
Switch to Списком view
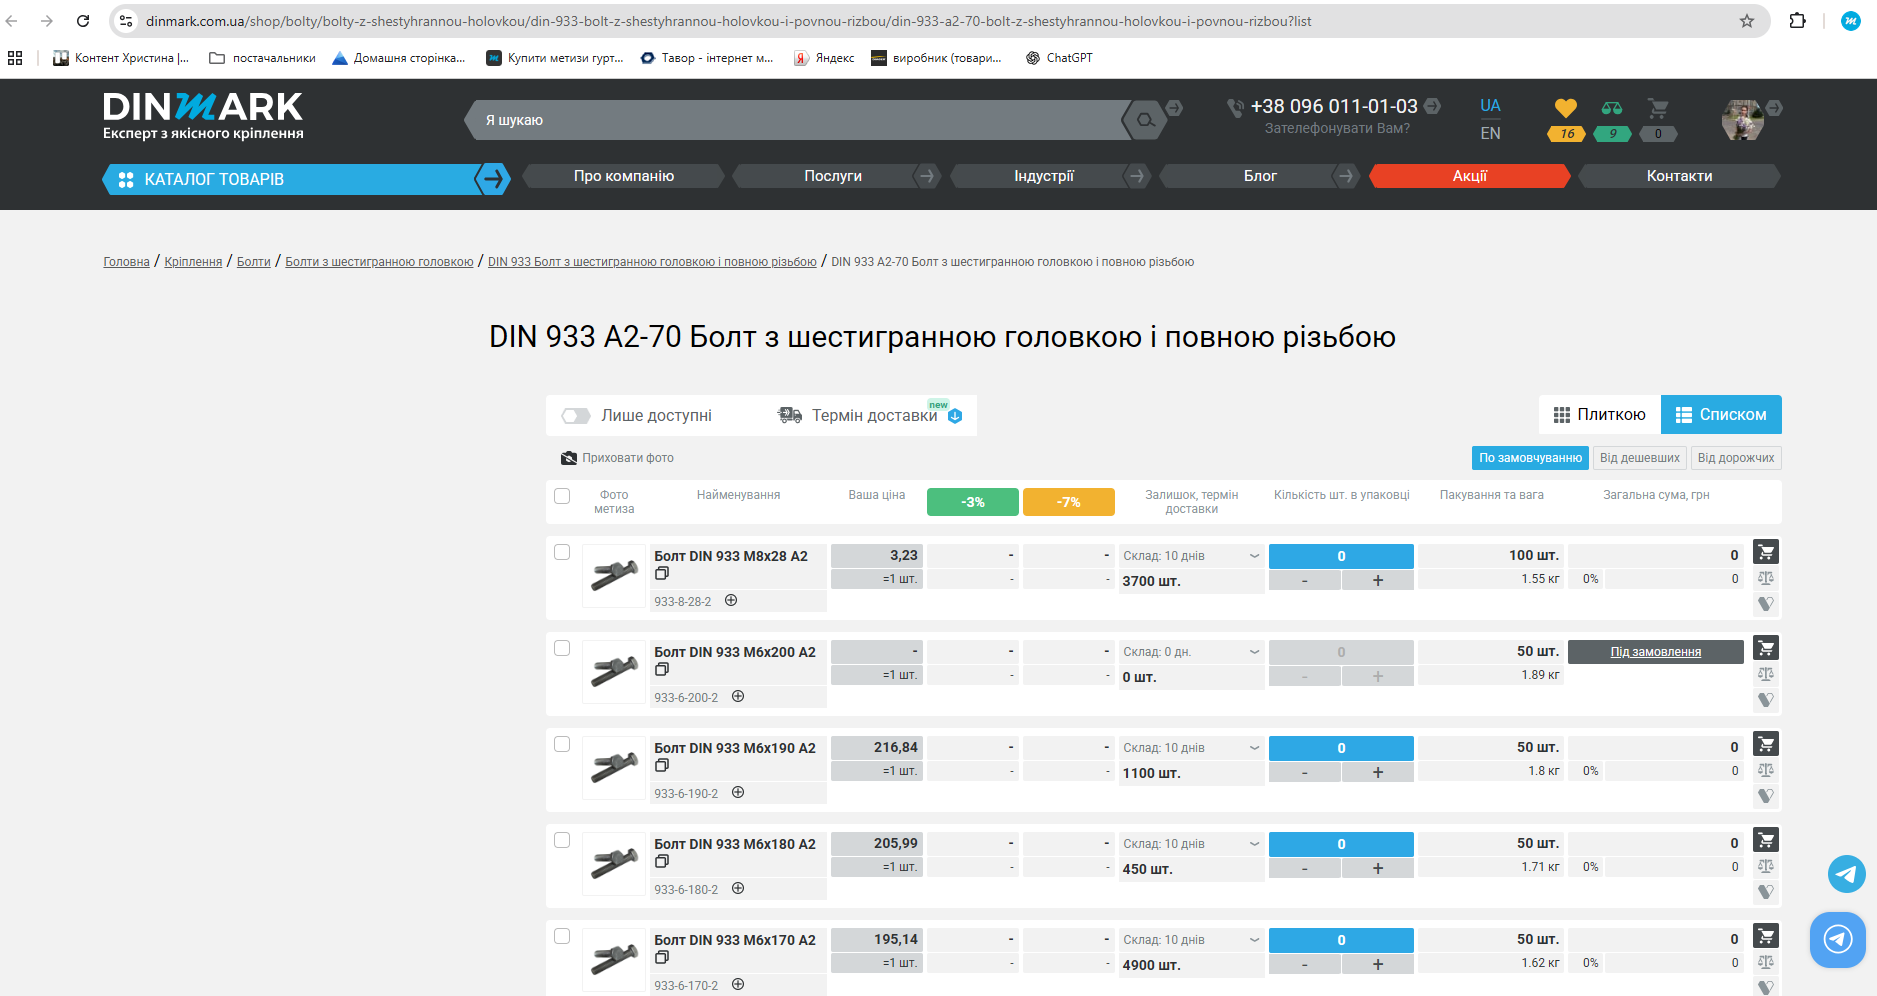1721,415
